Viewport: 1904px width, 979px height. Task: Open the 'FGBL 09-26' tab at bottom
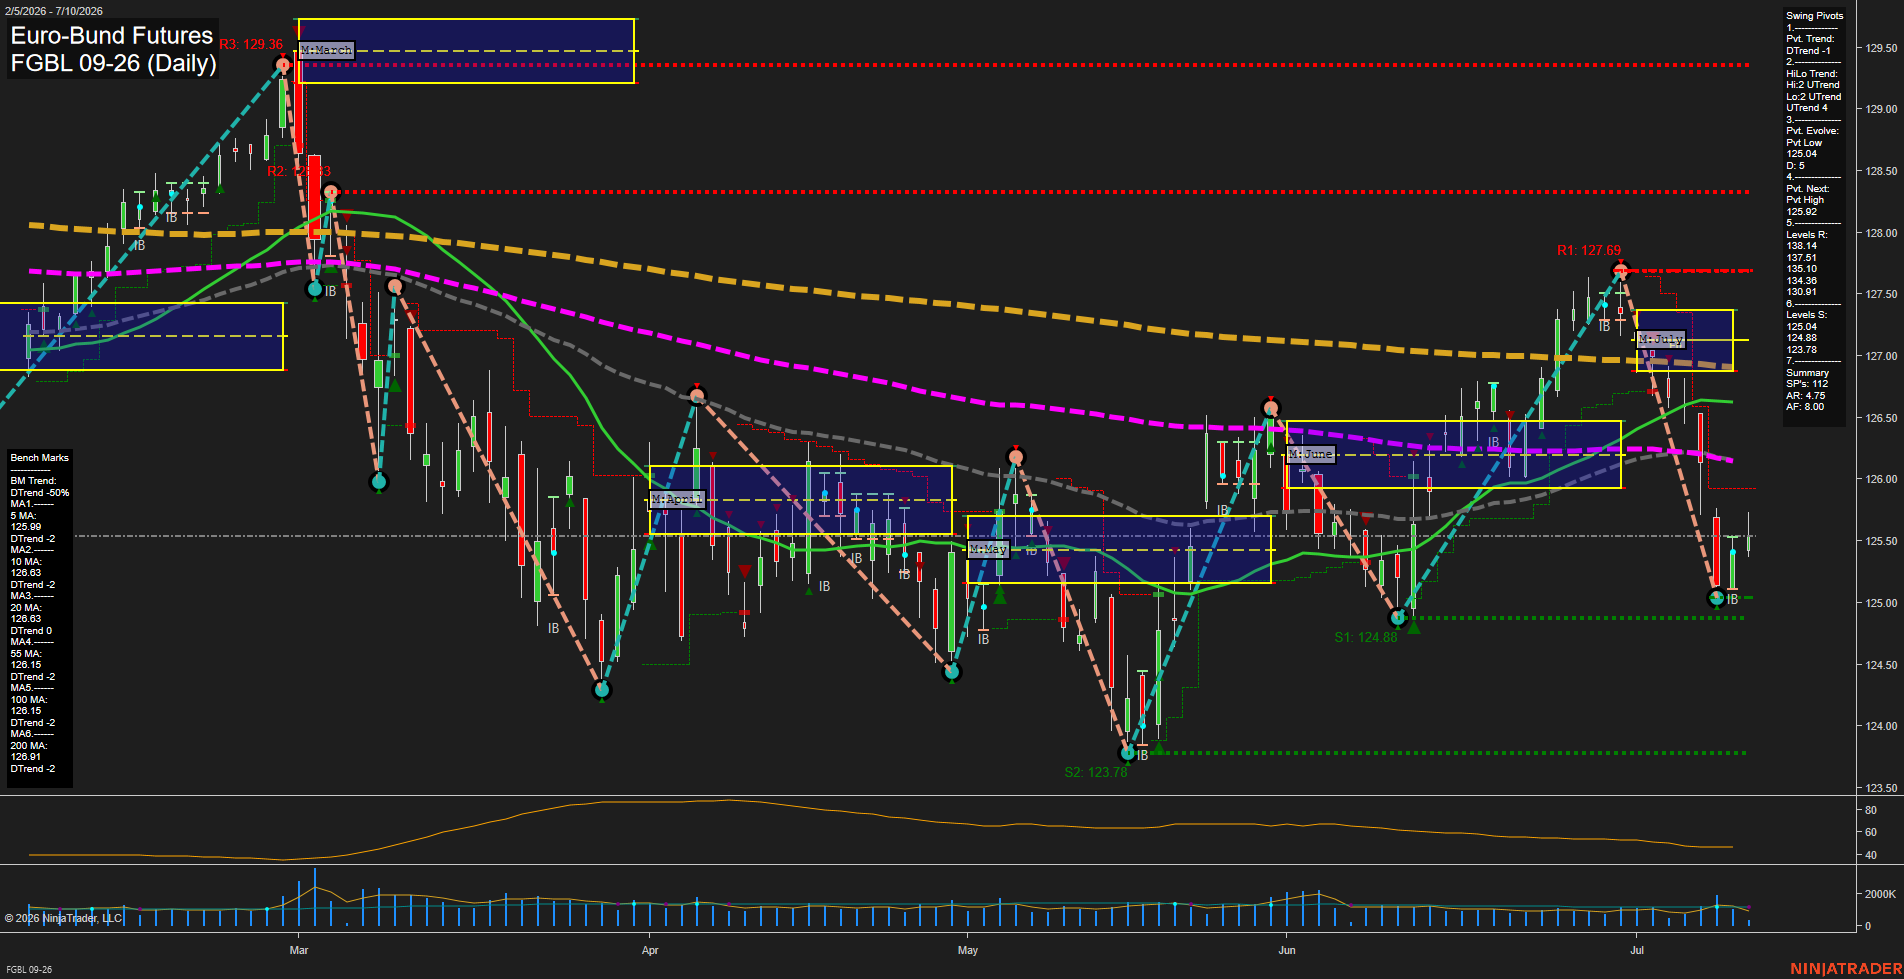(x=27, y=970)
